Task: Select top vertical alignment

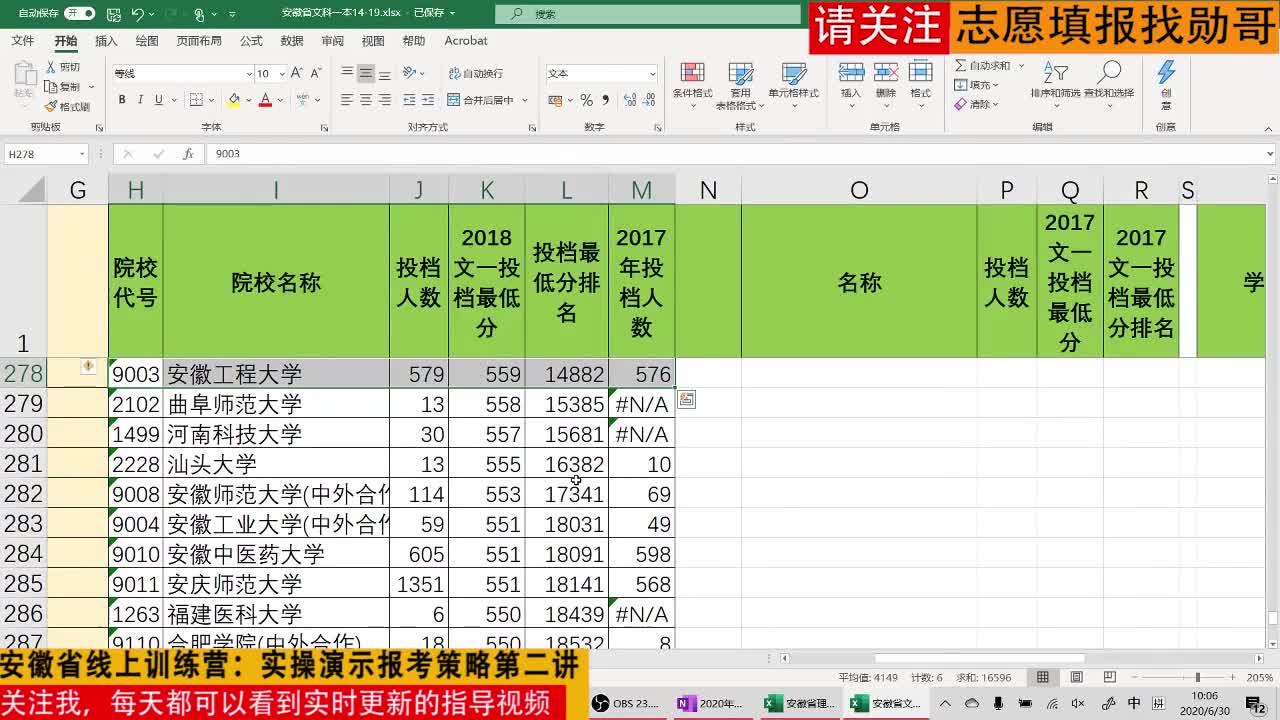Action: pyautogui.click(x=347, y=73)
